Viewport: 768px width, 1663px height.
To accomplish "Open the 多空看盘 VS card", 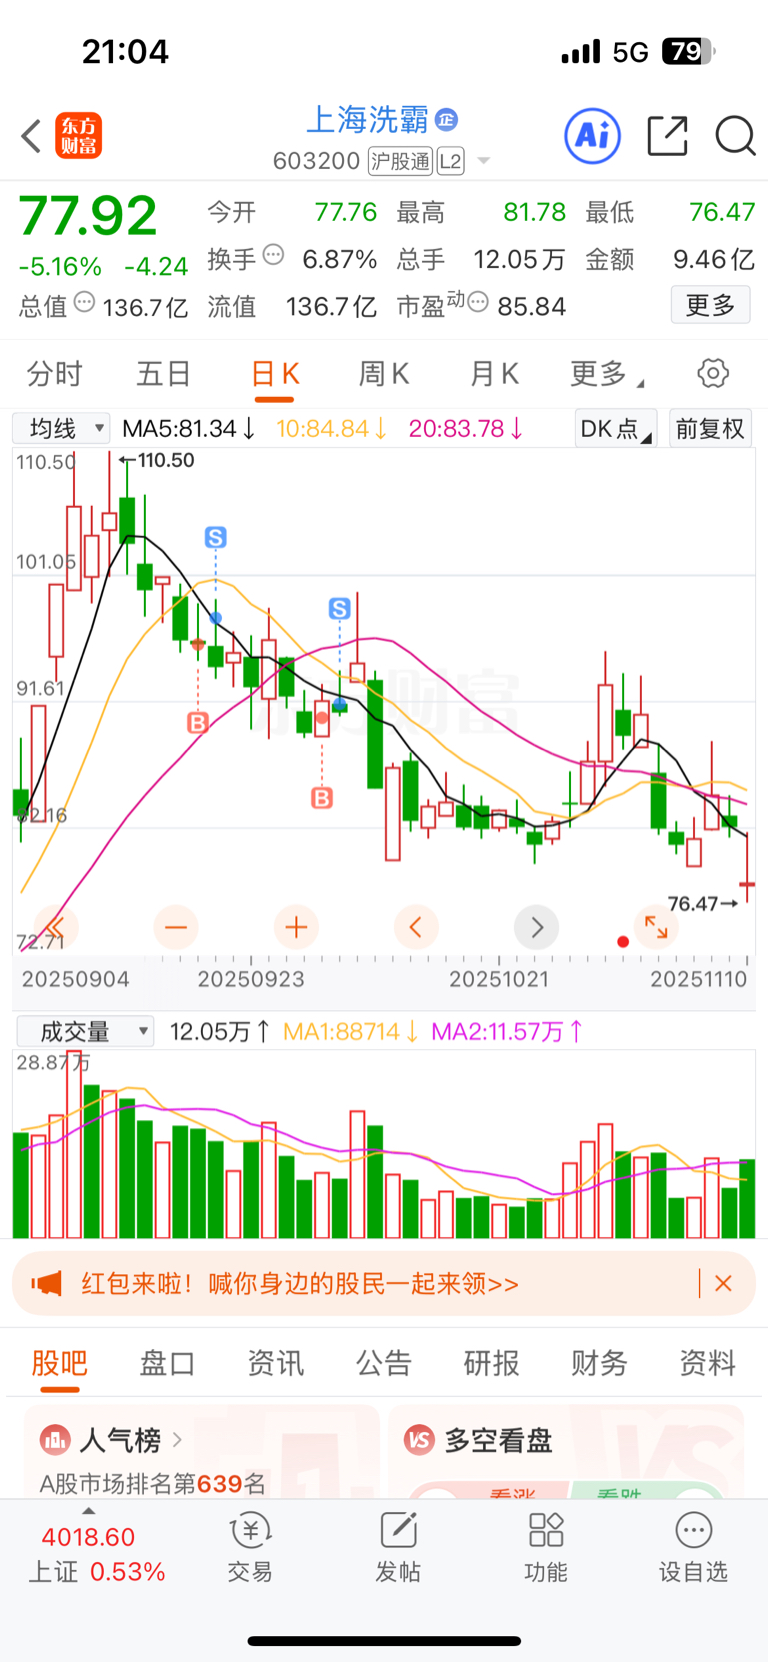I will [x=566, y=1451].
